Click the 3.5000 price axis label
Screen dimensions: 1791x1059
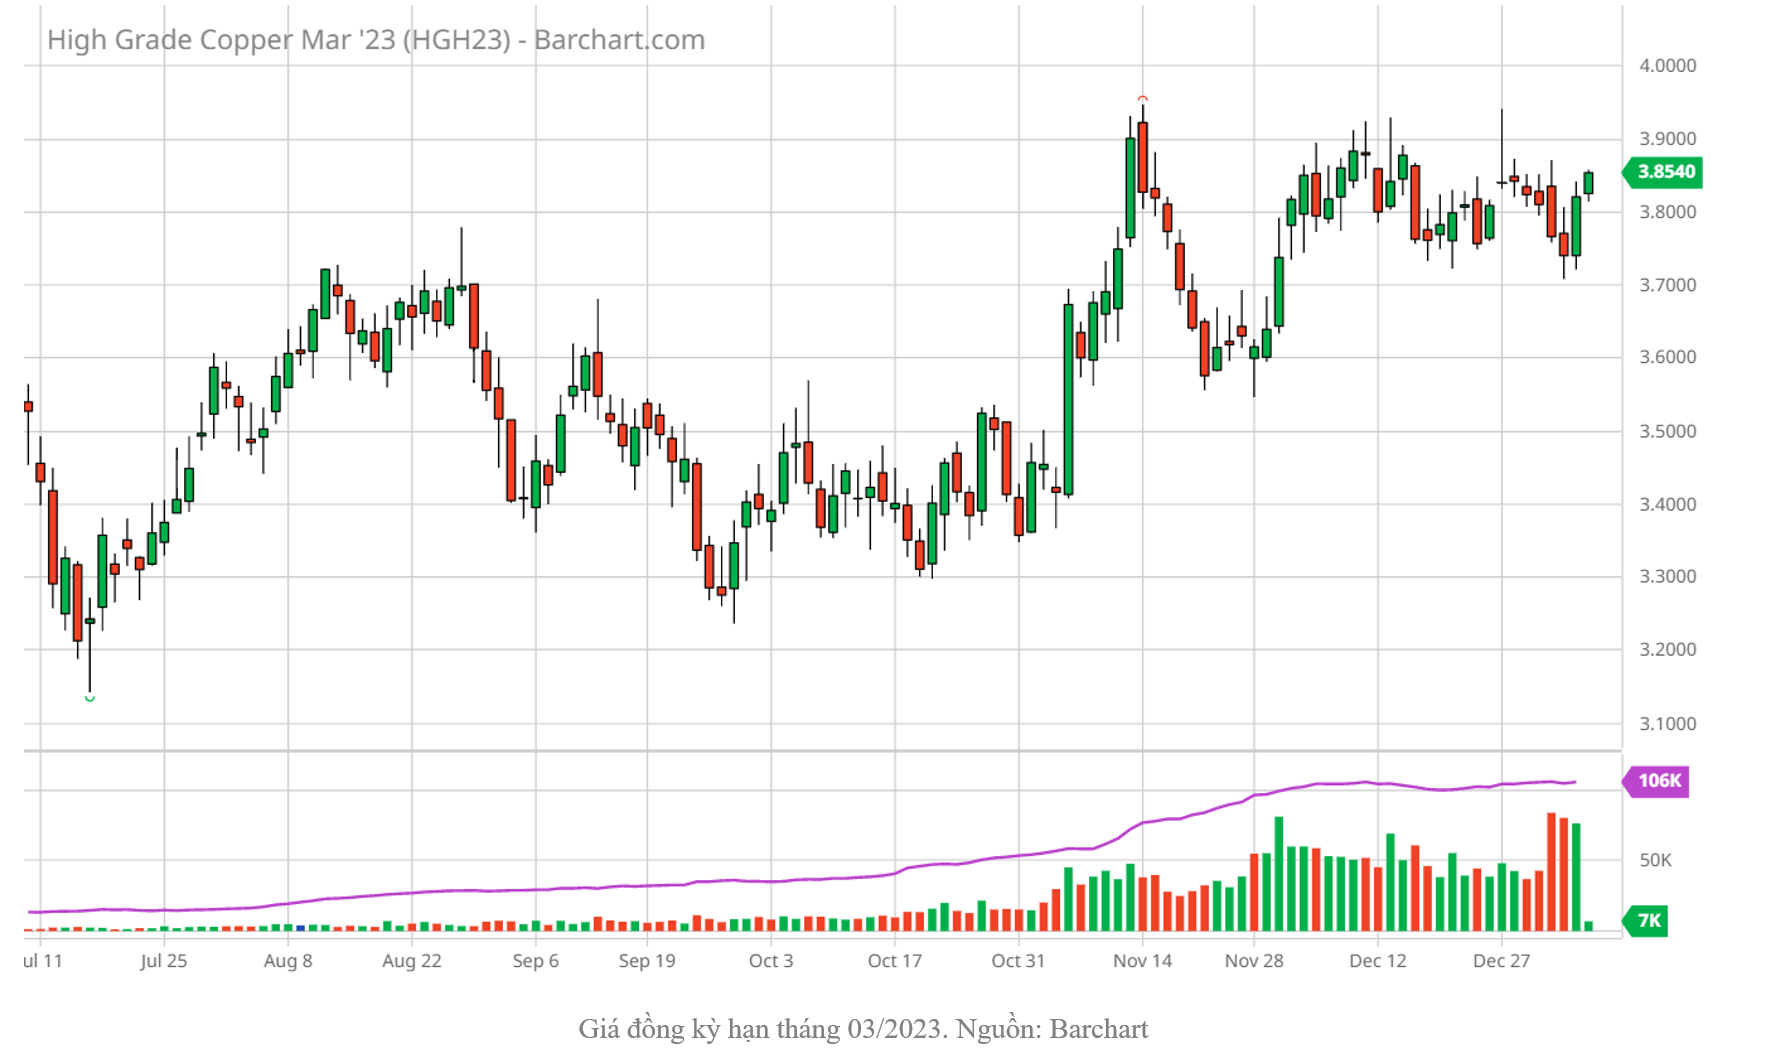tap(1667, 432)
